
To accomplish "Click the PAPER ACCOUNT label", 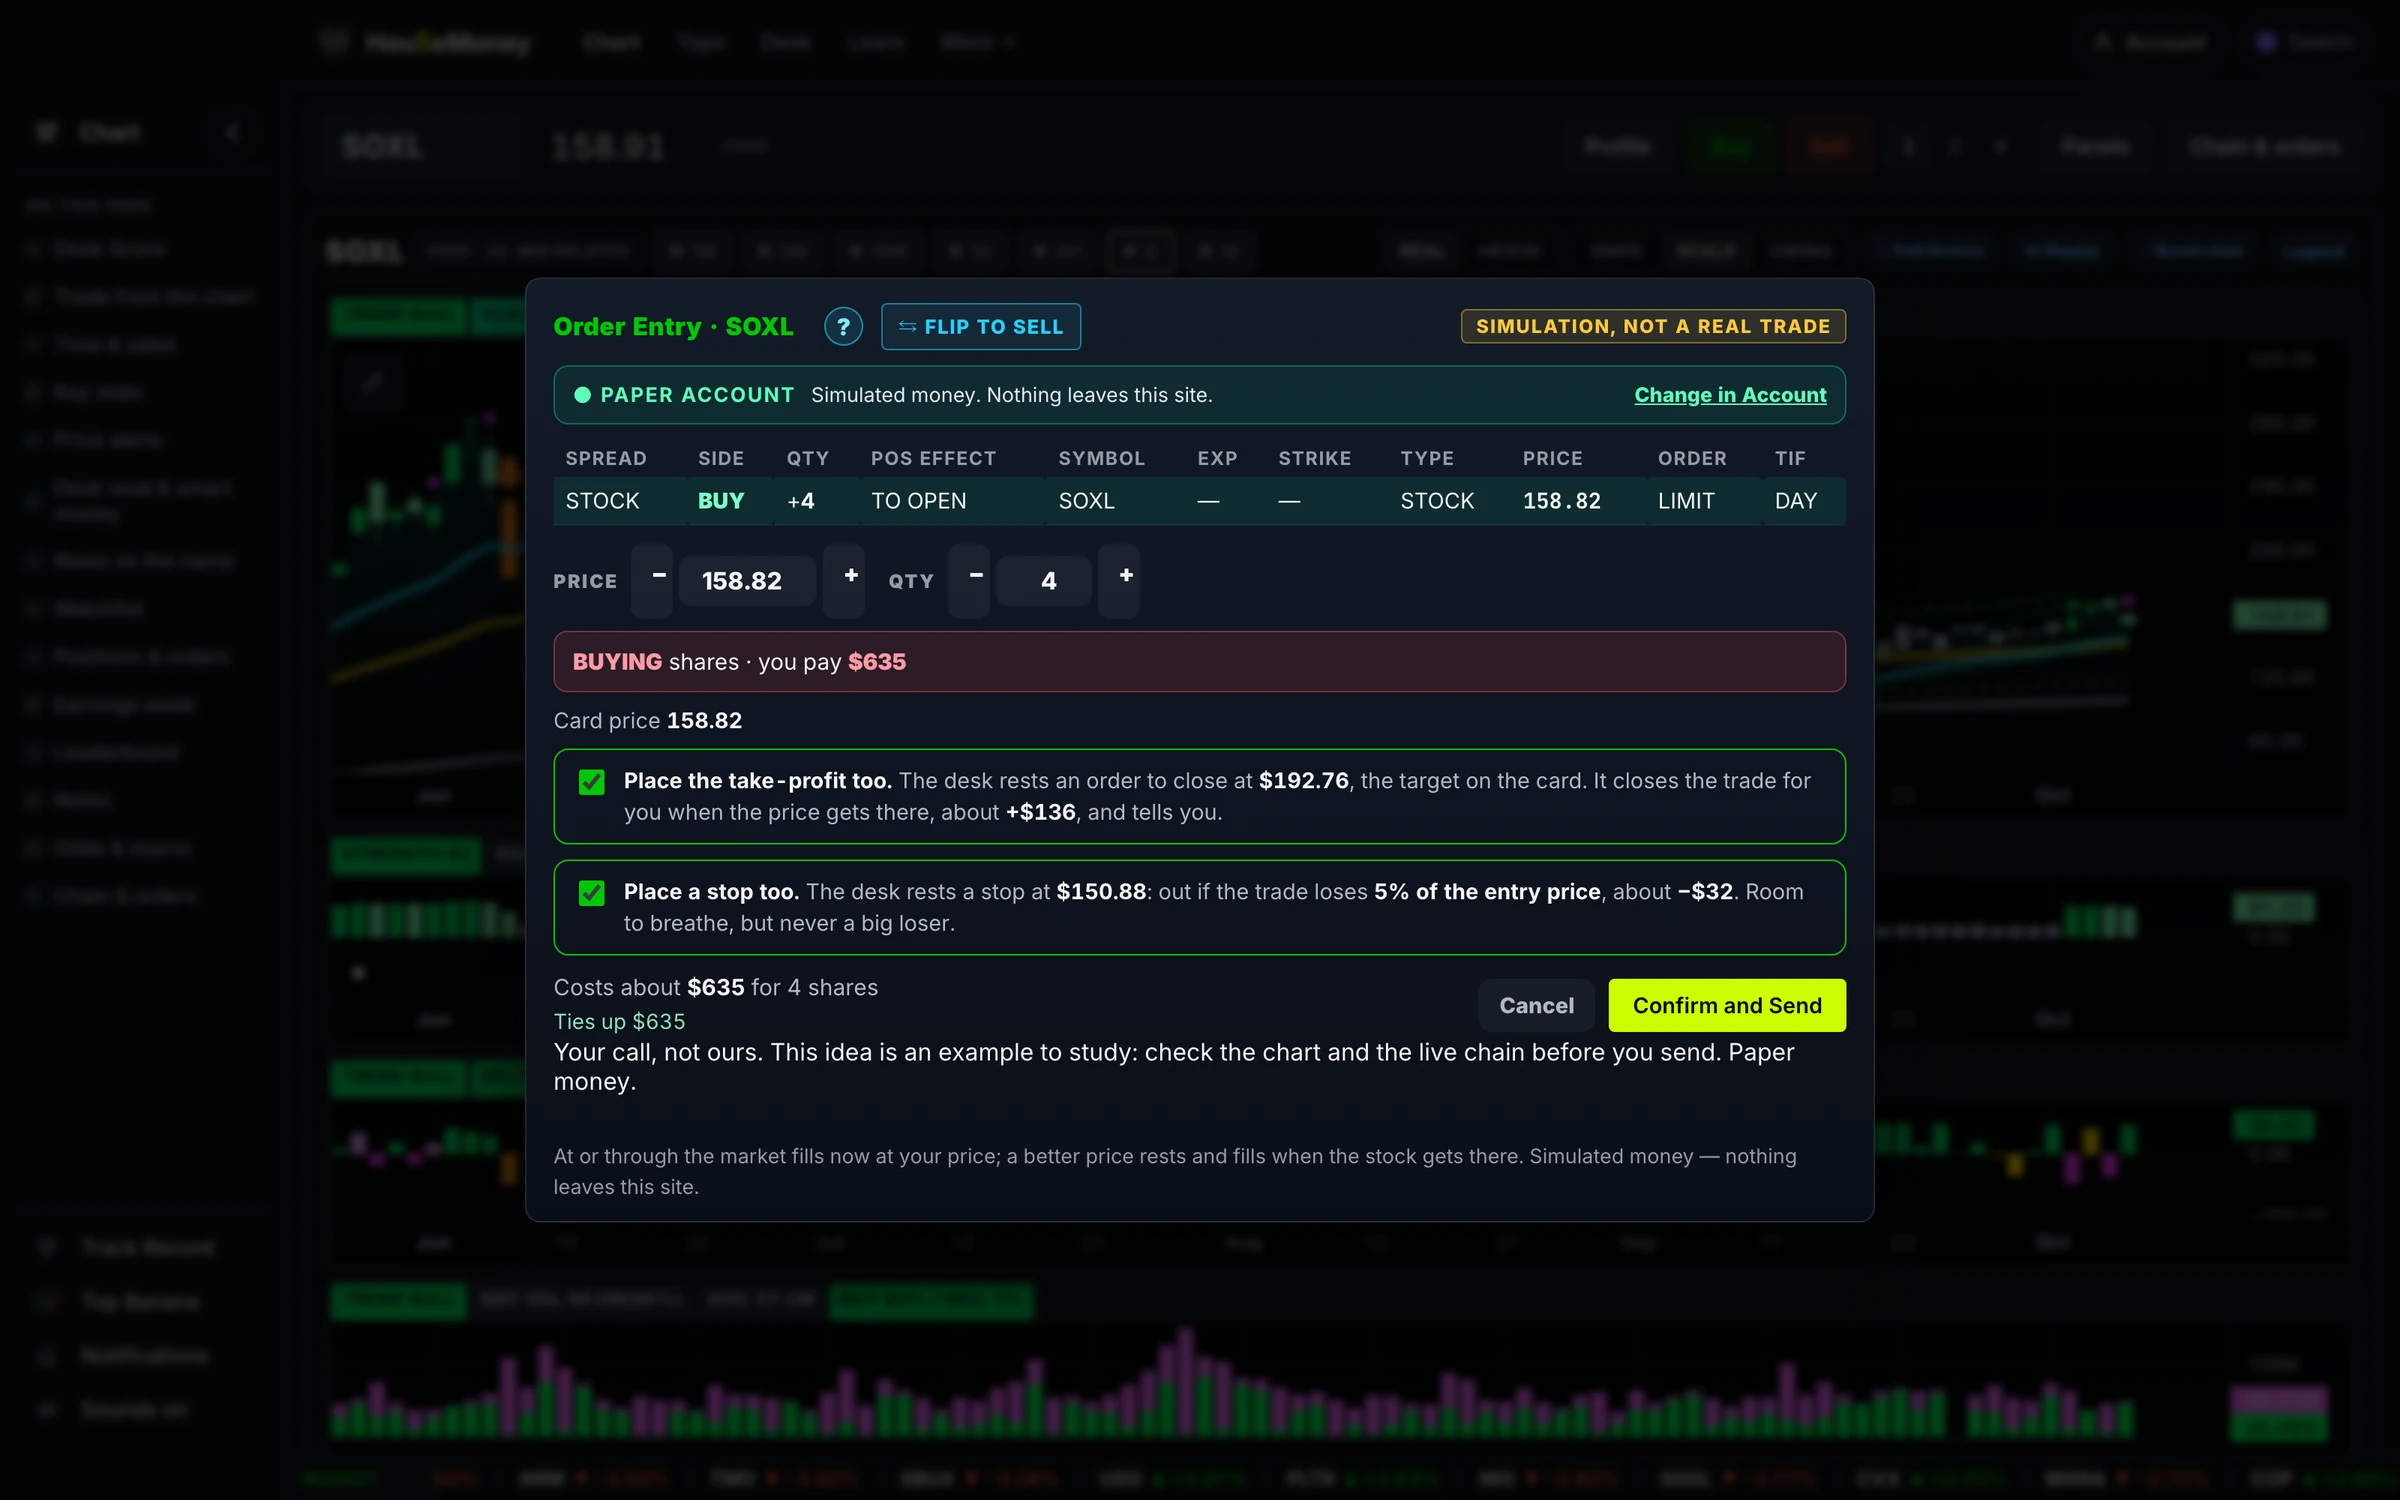I will coord(697,395).
